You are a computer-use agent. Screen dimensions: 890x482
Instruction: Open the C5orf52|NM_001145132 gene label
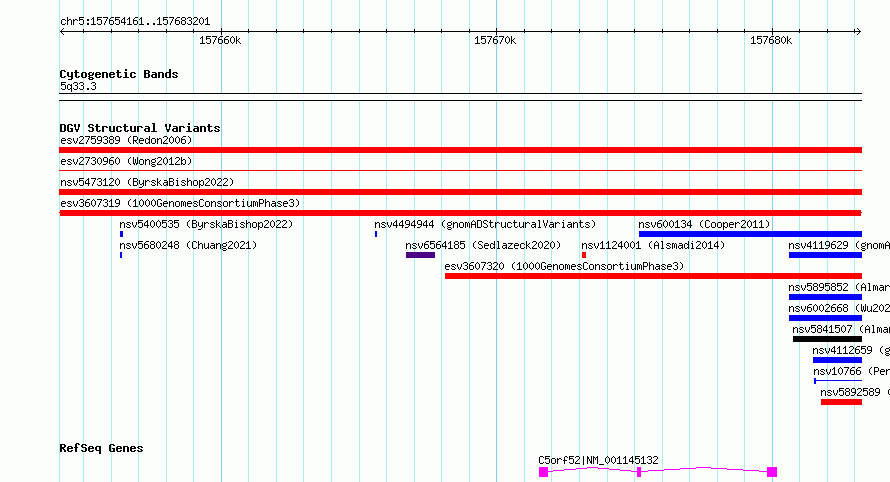598,460
